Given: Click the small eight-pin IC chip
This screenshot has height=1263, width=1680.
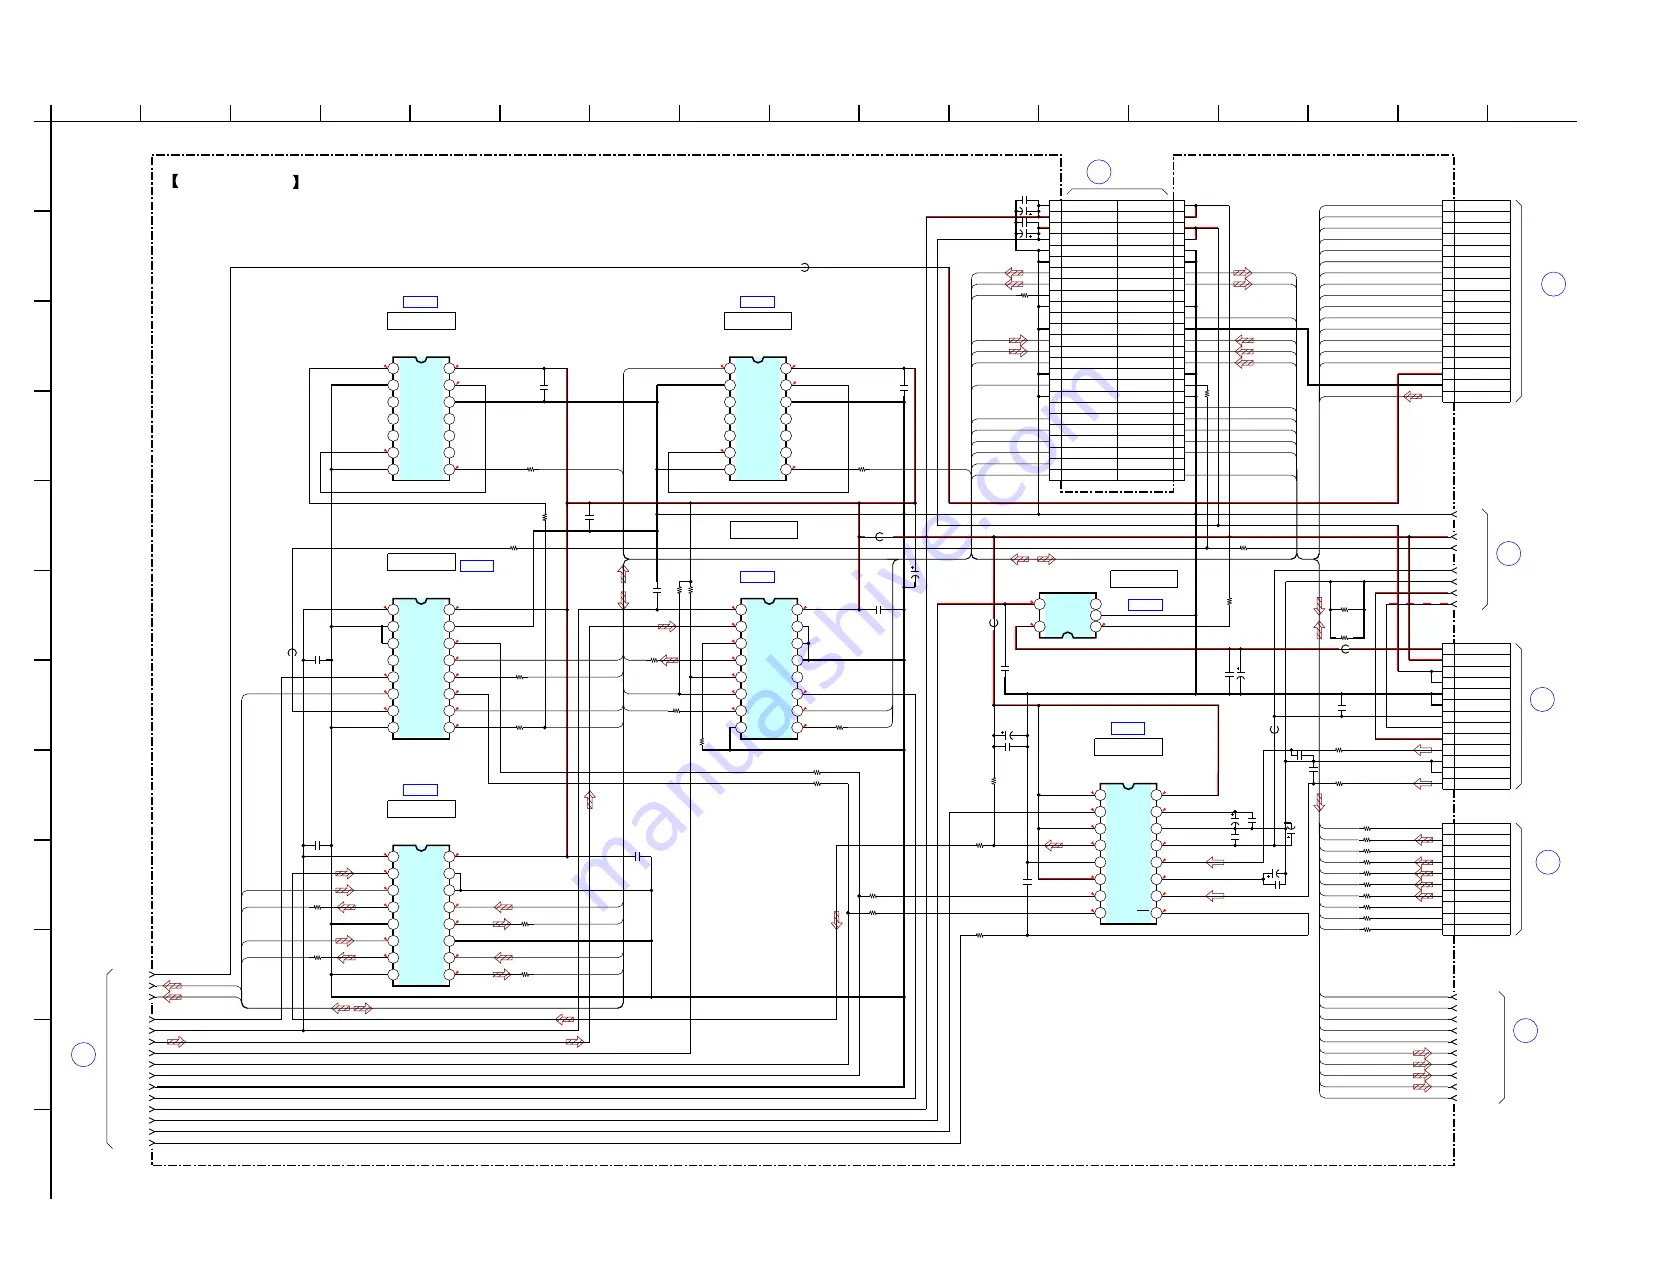Looking at the screenshot, I should pos(1067,615).
